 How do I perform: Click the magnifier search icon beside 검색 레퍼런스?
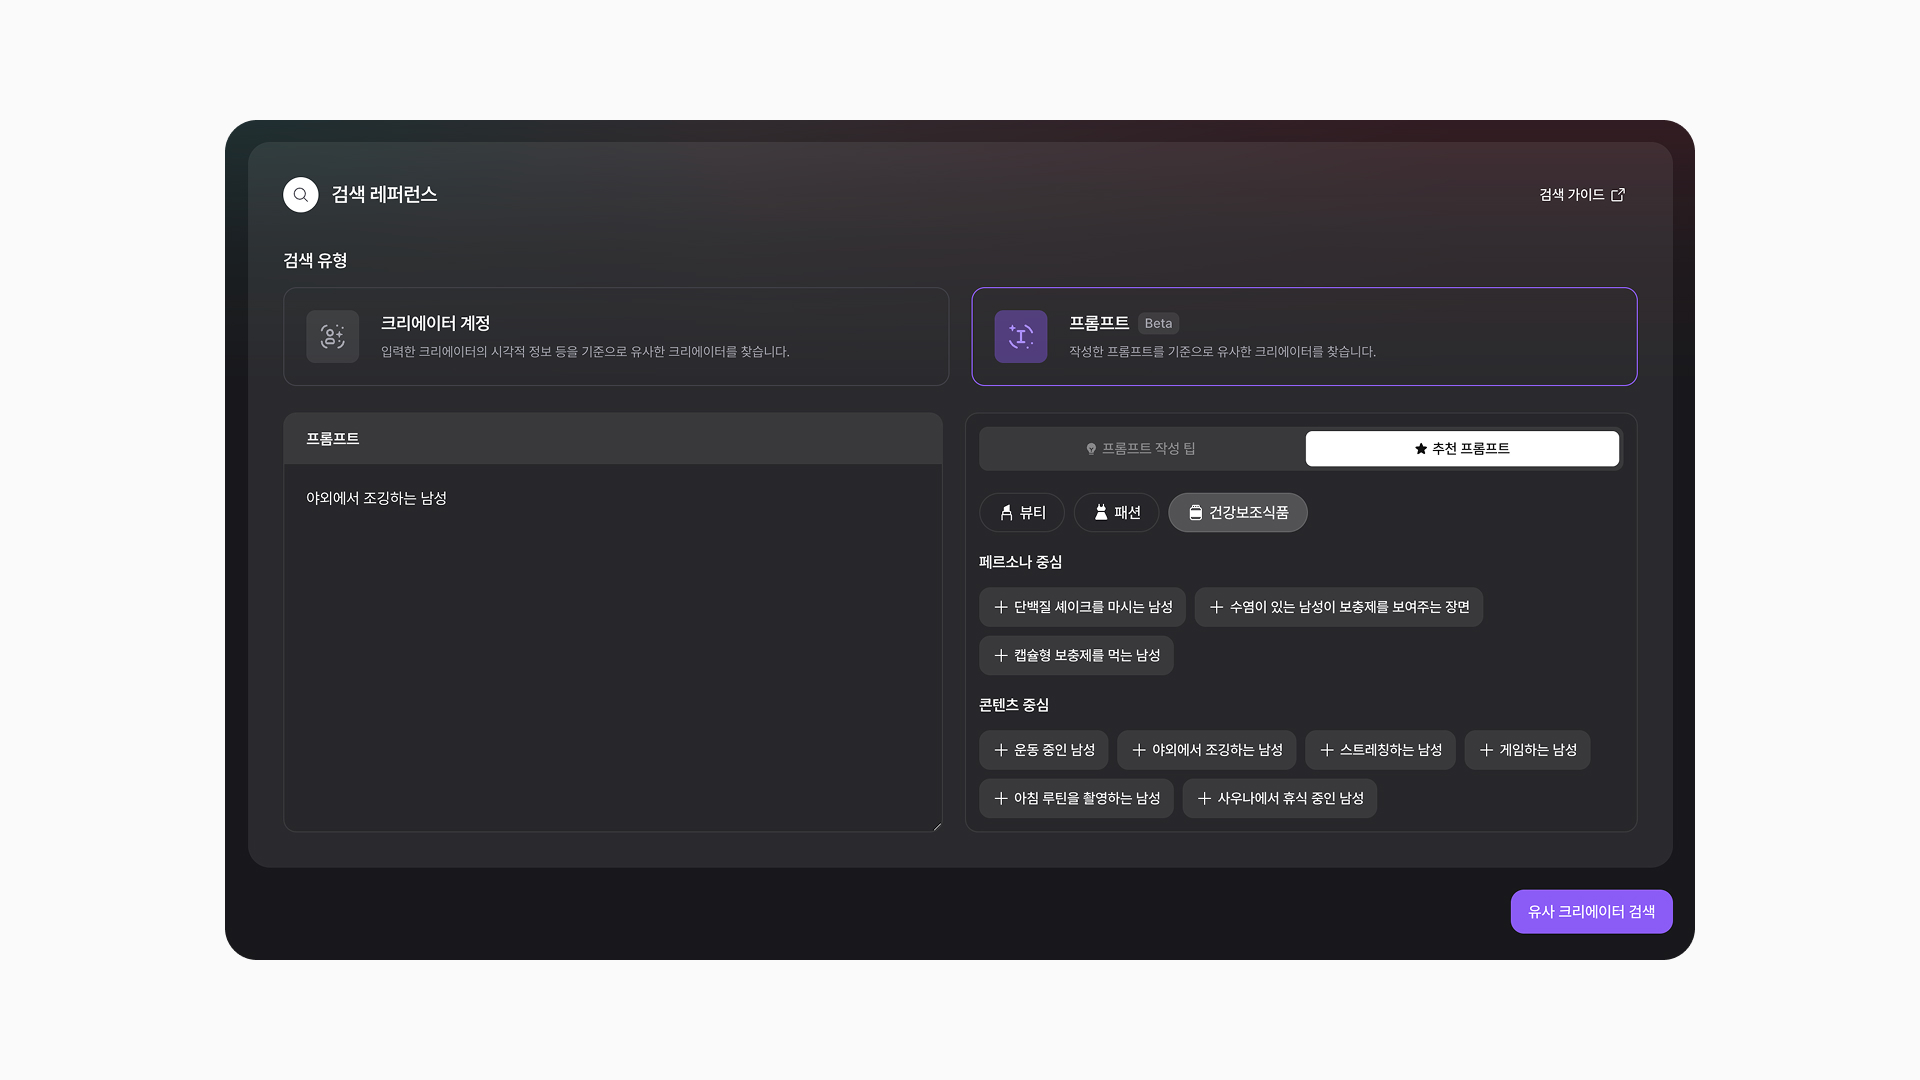click(300, 195)
